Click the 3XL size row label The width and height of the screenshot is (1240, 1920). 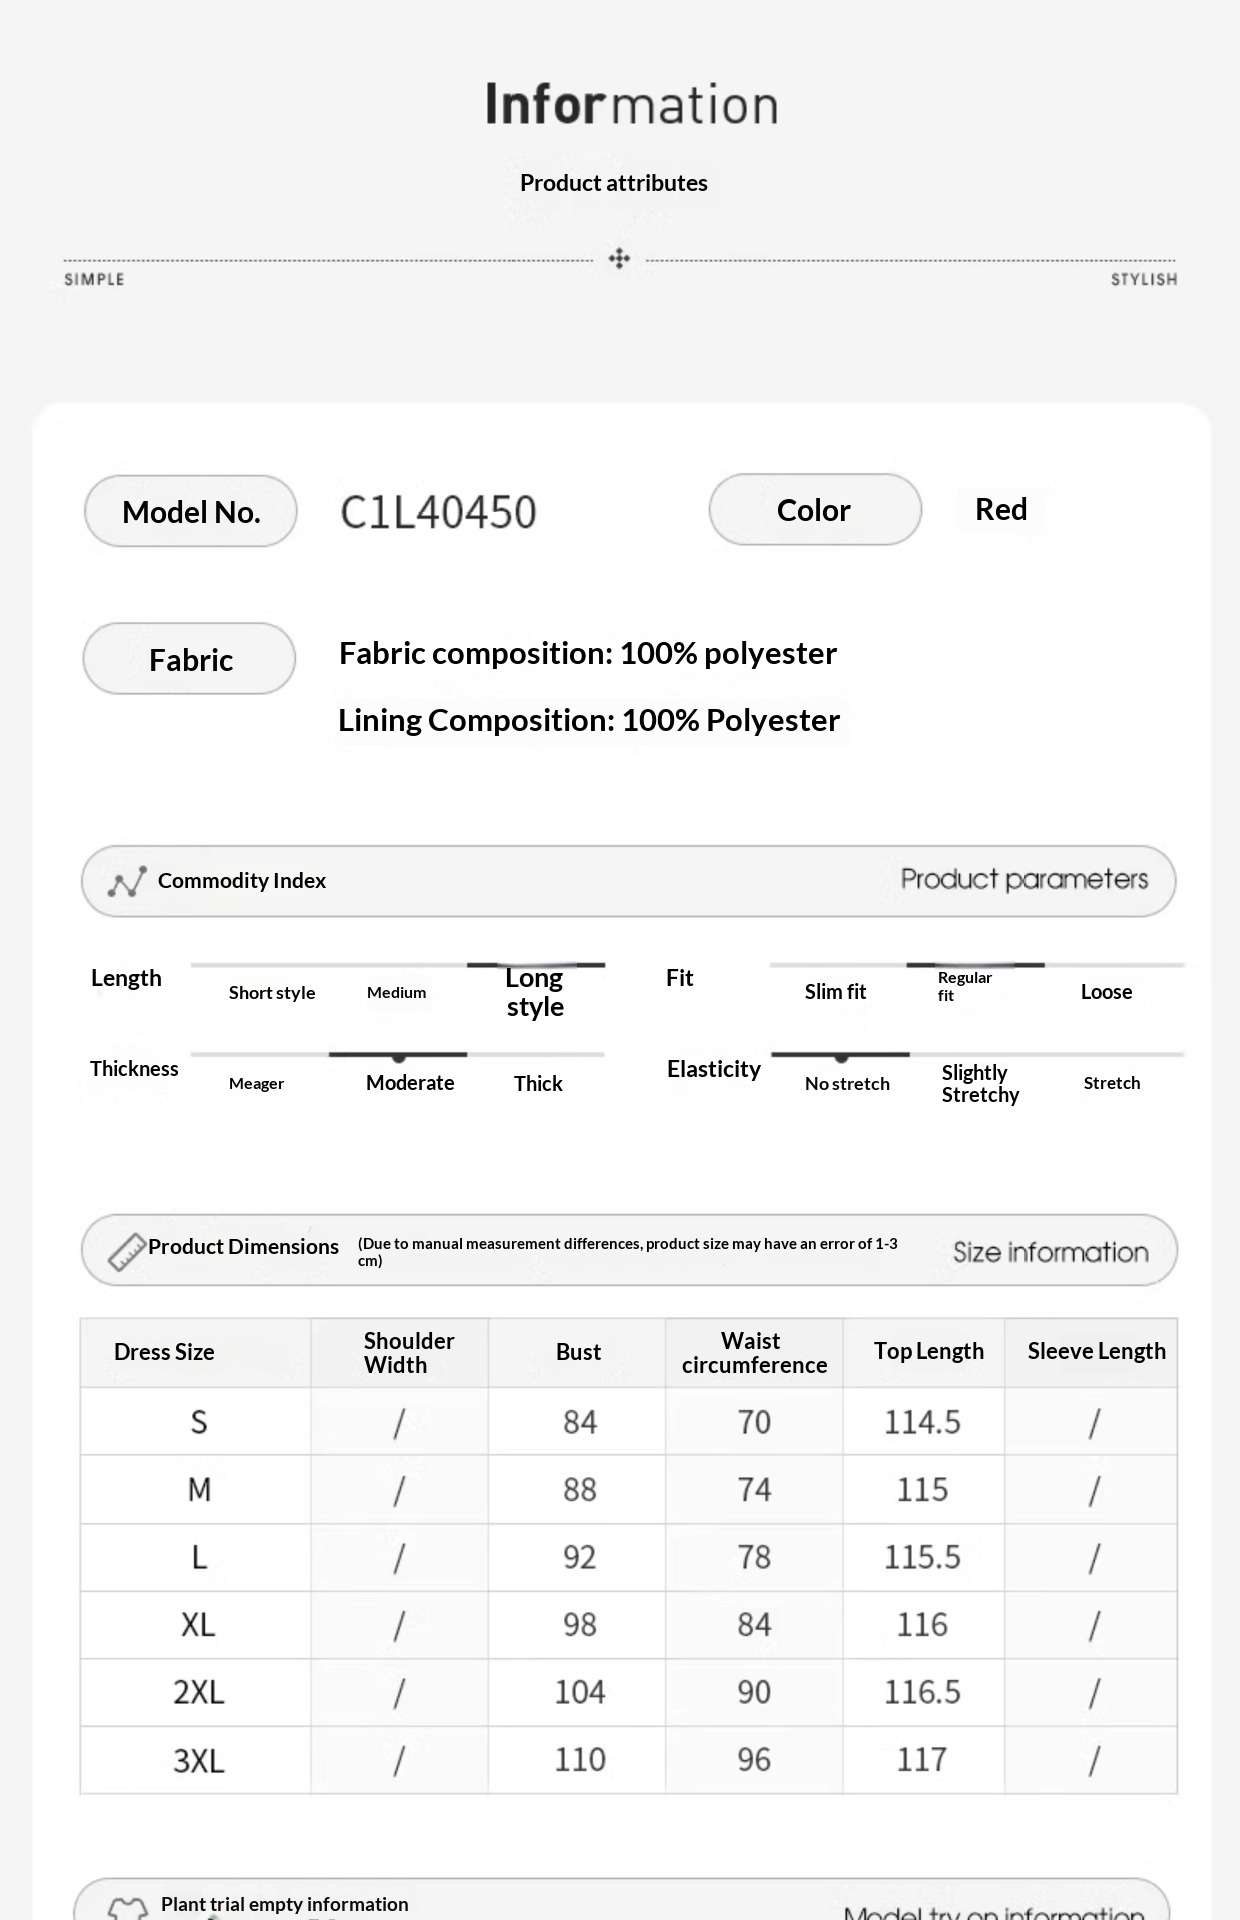[198, 1760]
